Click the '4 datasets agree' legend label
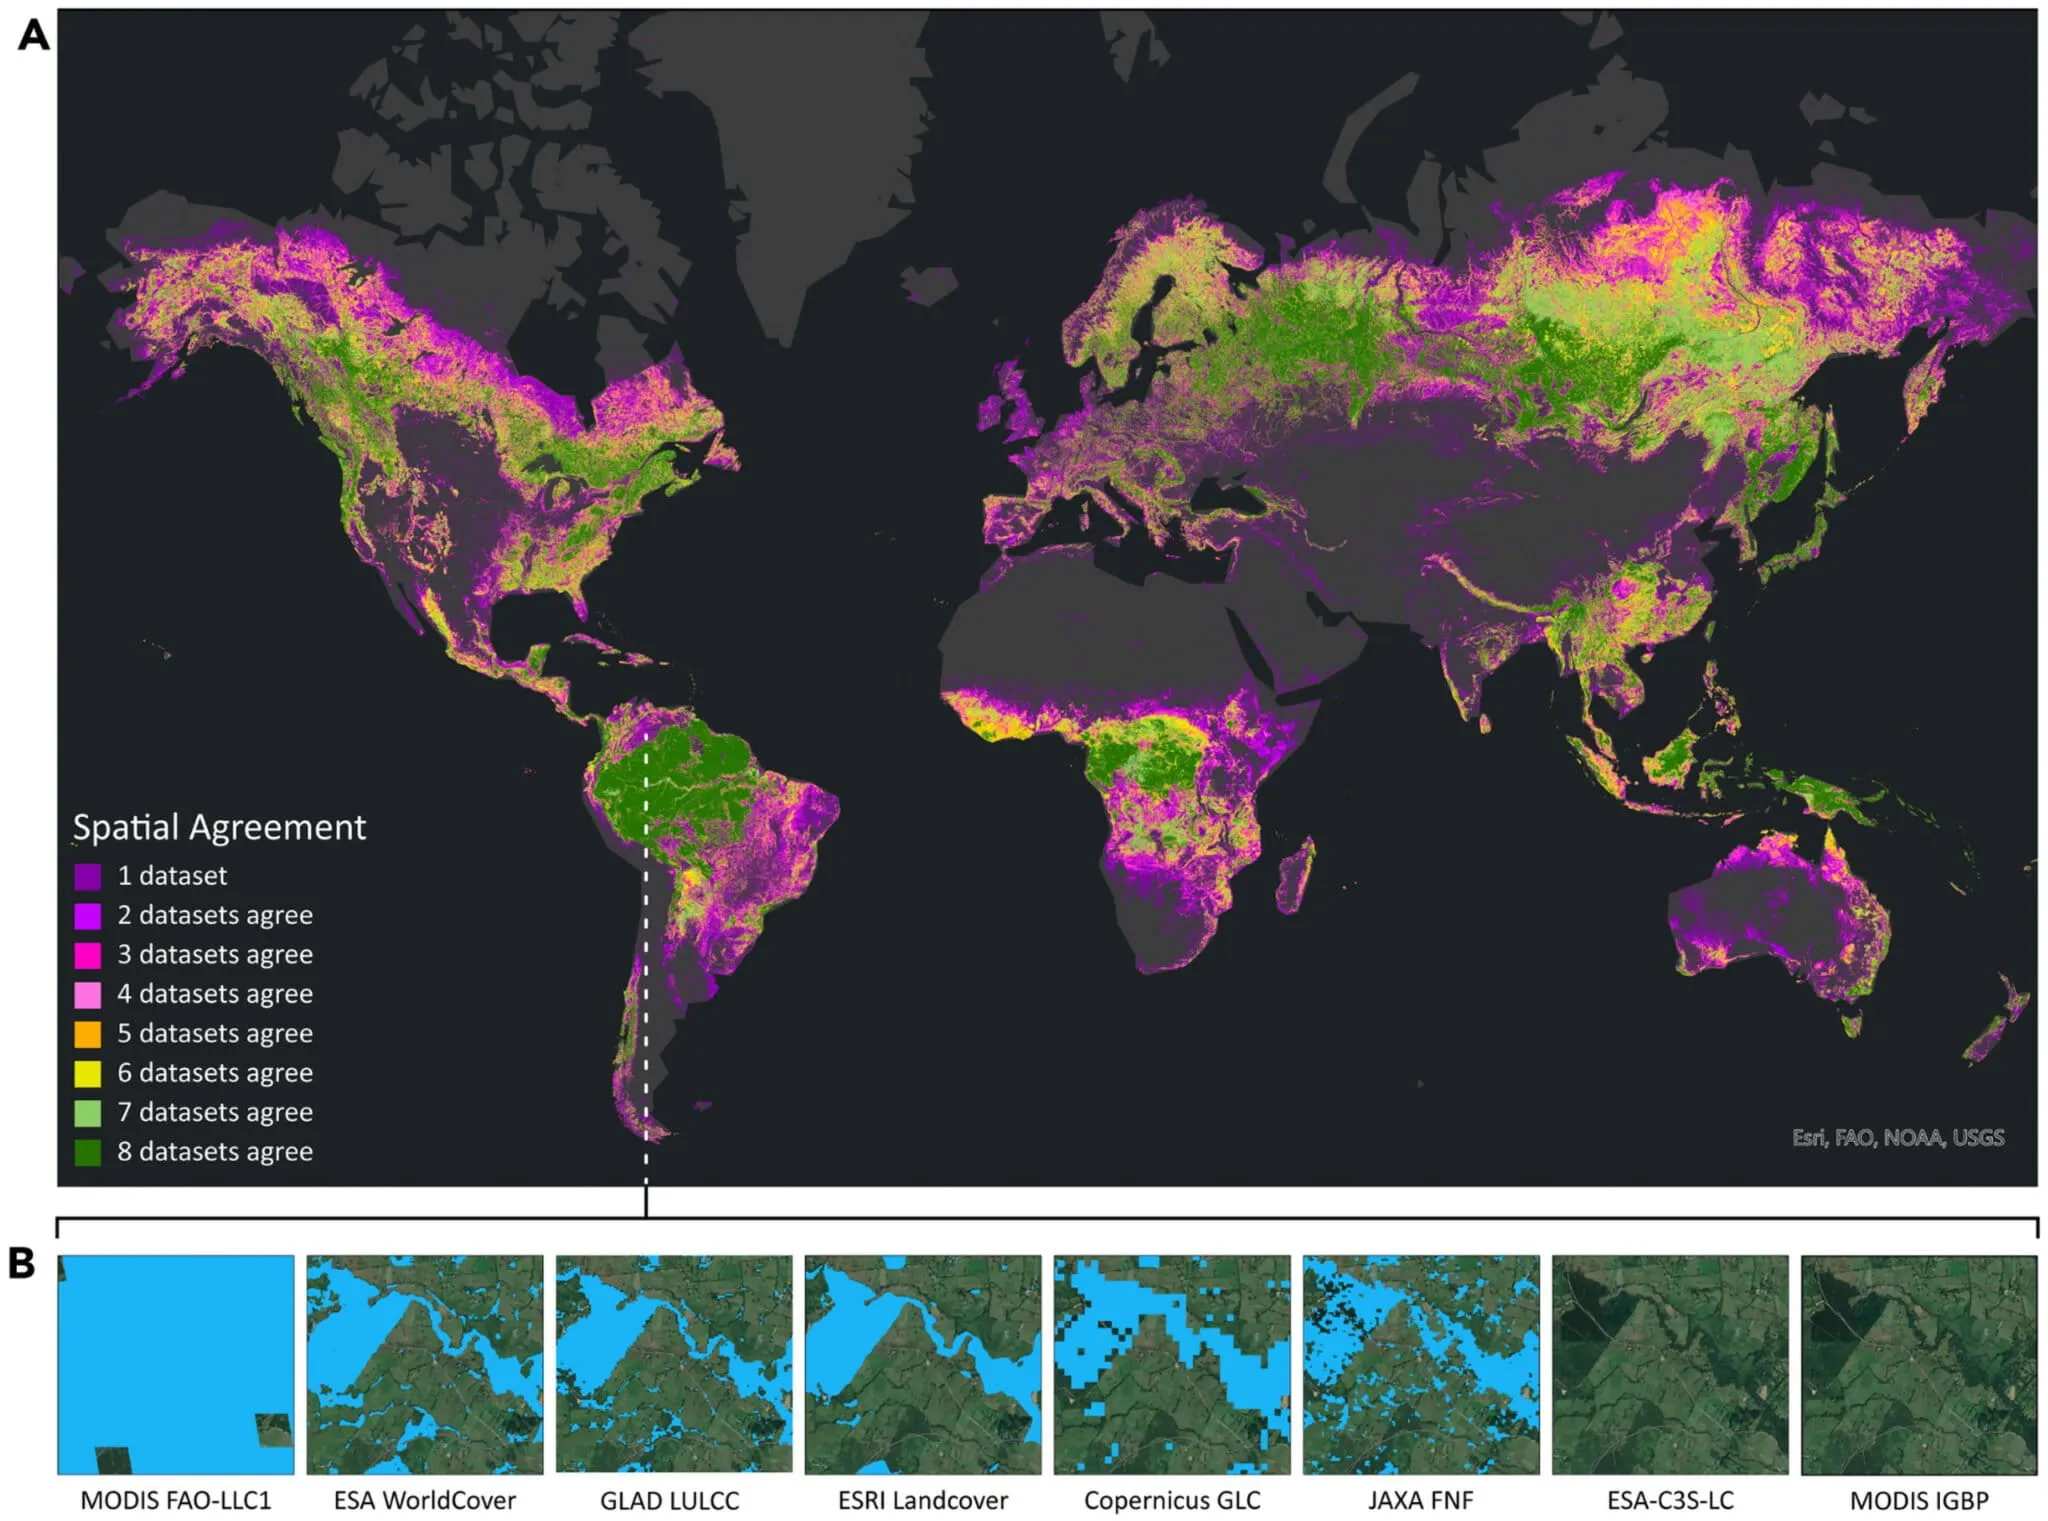The height and width of the screenshot is (1521, 2048). coord(215,994)
